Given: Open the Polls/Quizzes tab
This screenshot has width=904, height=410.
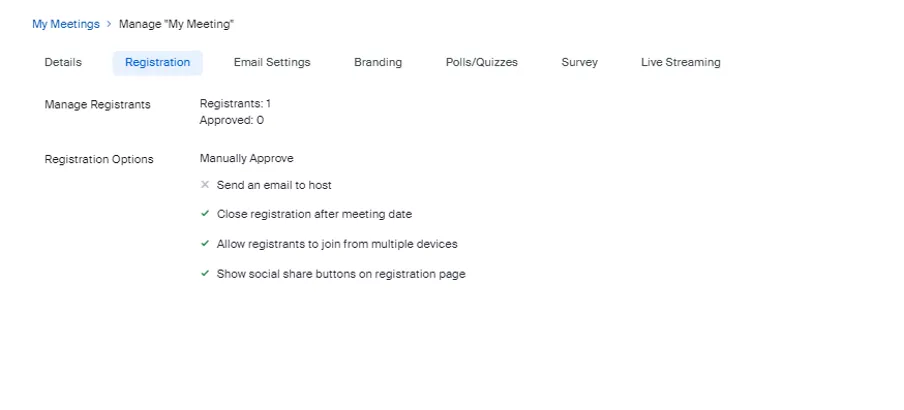Looking at the screenshot, I should coord(482,62).
